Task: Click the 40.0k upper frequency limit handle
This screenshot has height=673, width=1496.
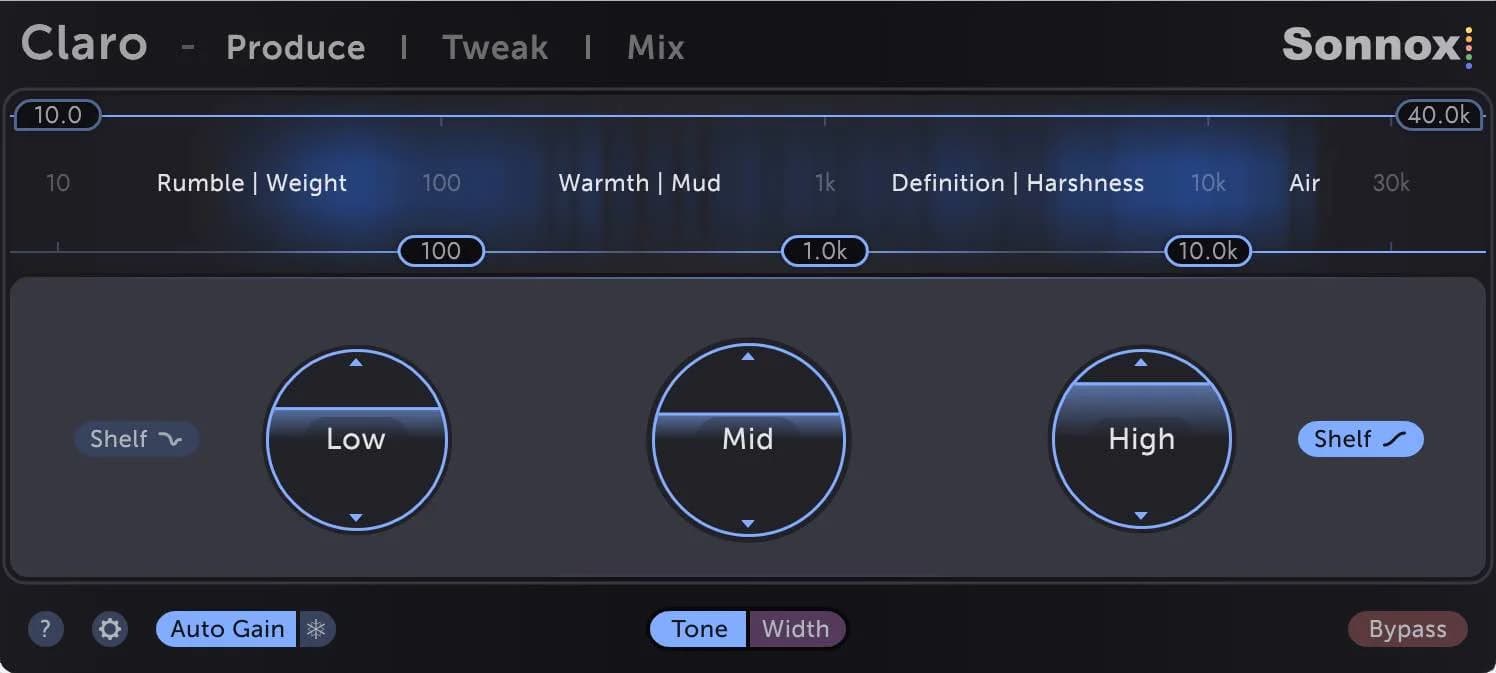Action: (1438, 115)
